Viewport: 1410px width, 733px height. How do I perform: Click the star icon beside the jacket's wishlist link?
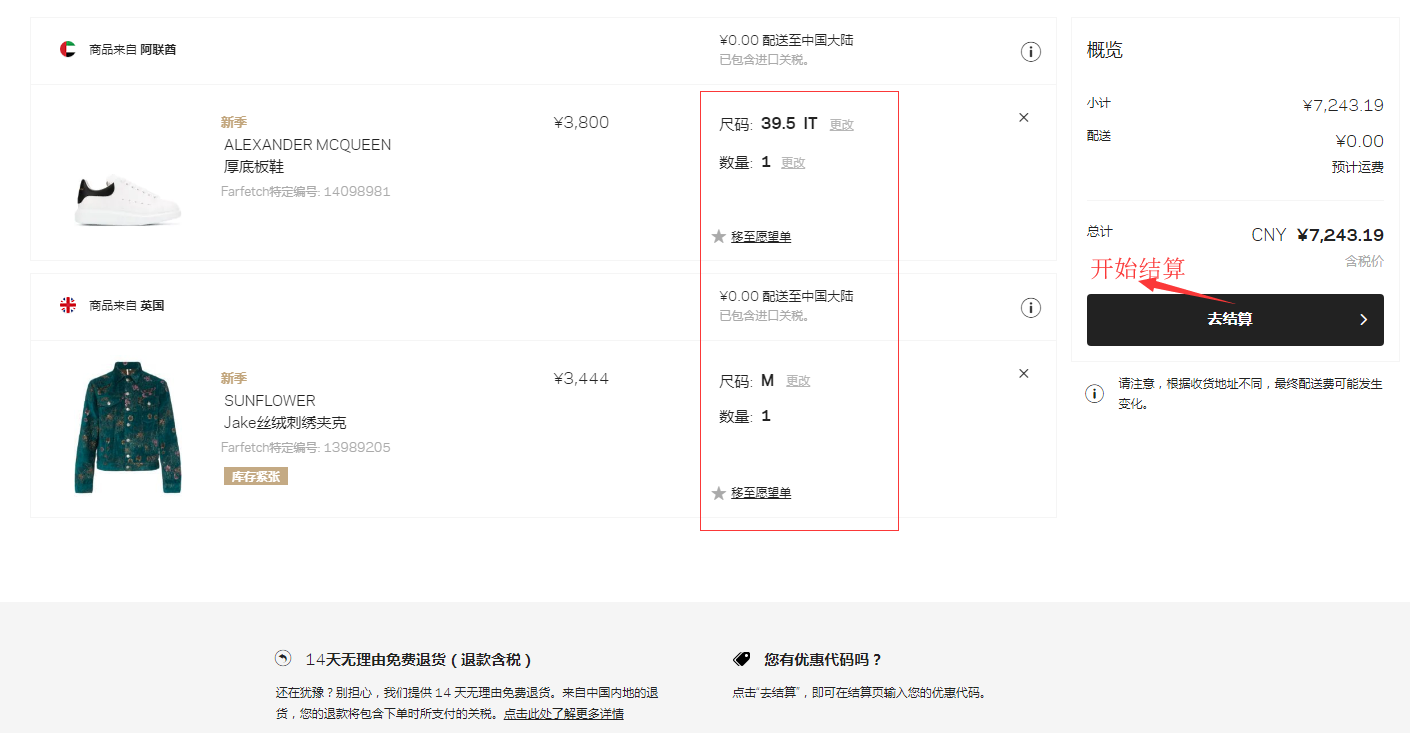coord(718,493)
